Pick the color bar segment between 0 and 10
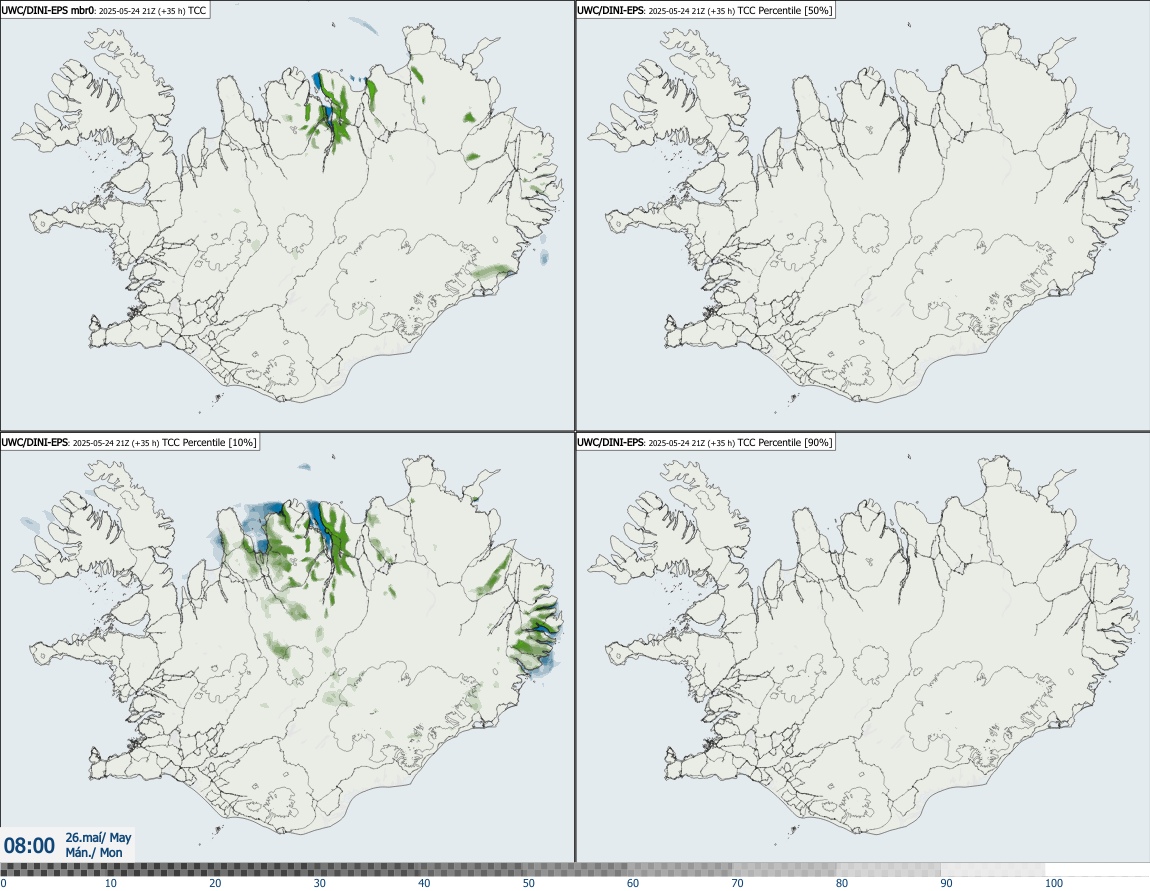The image size is (1150, 891). point(53,870)
